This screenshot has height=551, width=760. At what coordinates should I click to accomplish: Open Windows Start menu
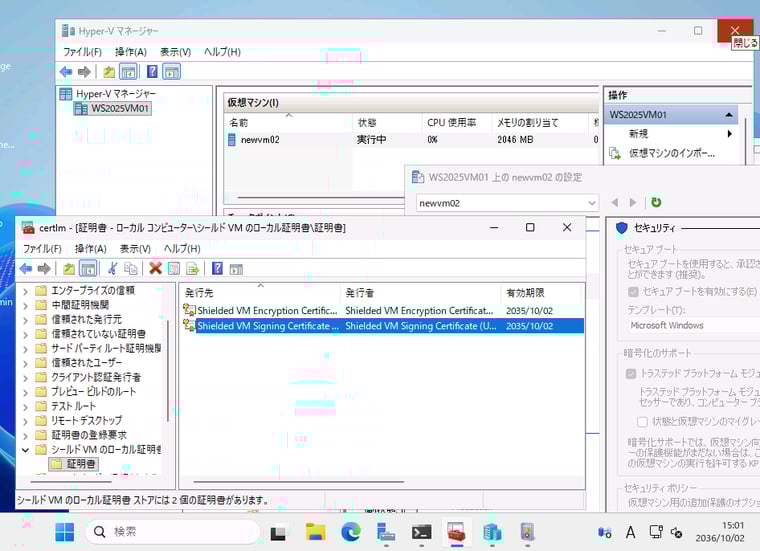(64, 532)
